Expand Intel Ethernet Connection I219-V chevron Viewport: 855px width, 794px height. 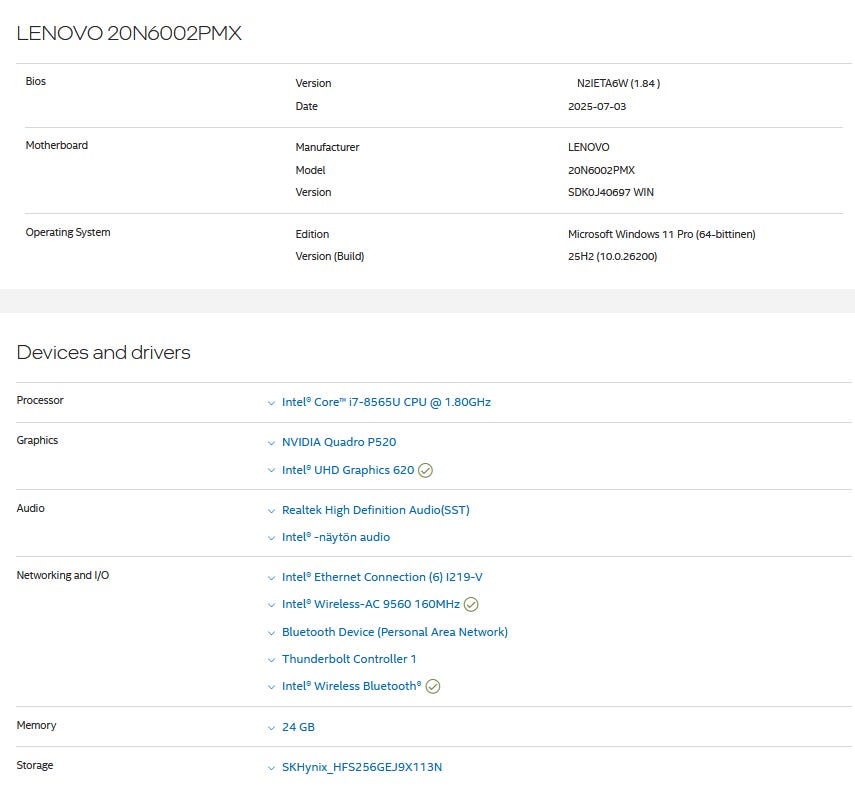click(x=271, y=577)
